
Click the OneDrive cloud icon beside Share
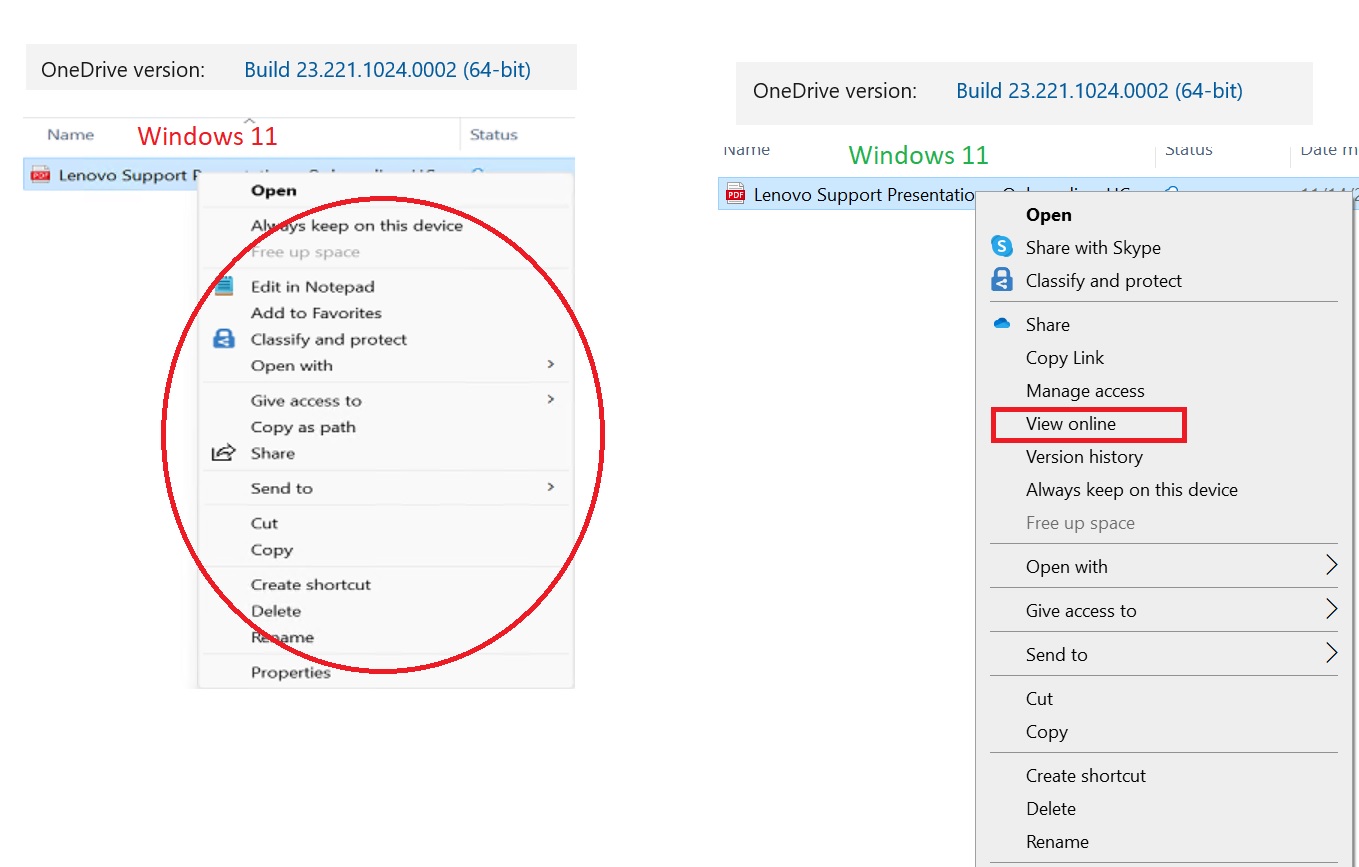[x=1002, y=323]
